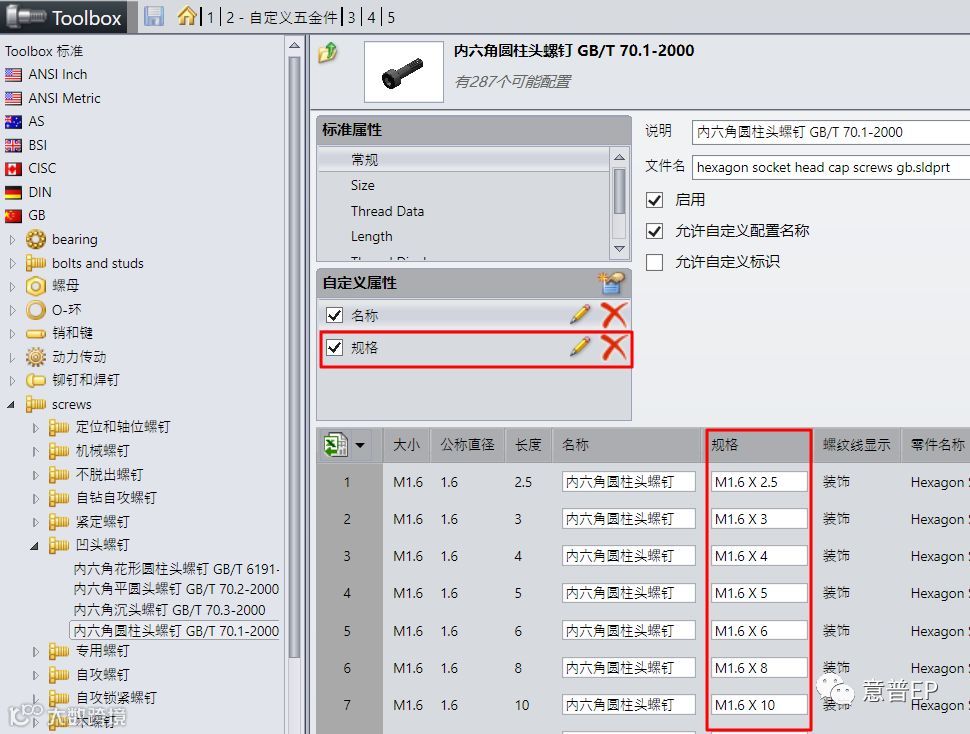Click the 公称直径 column header

pos(467,445)
